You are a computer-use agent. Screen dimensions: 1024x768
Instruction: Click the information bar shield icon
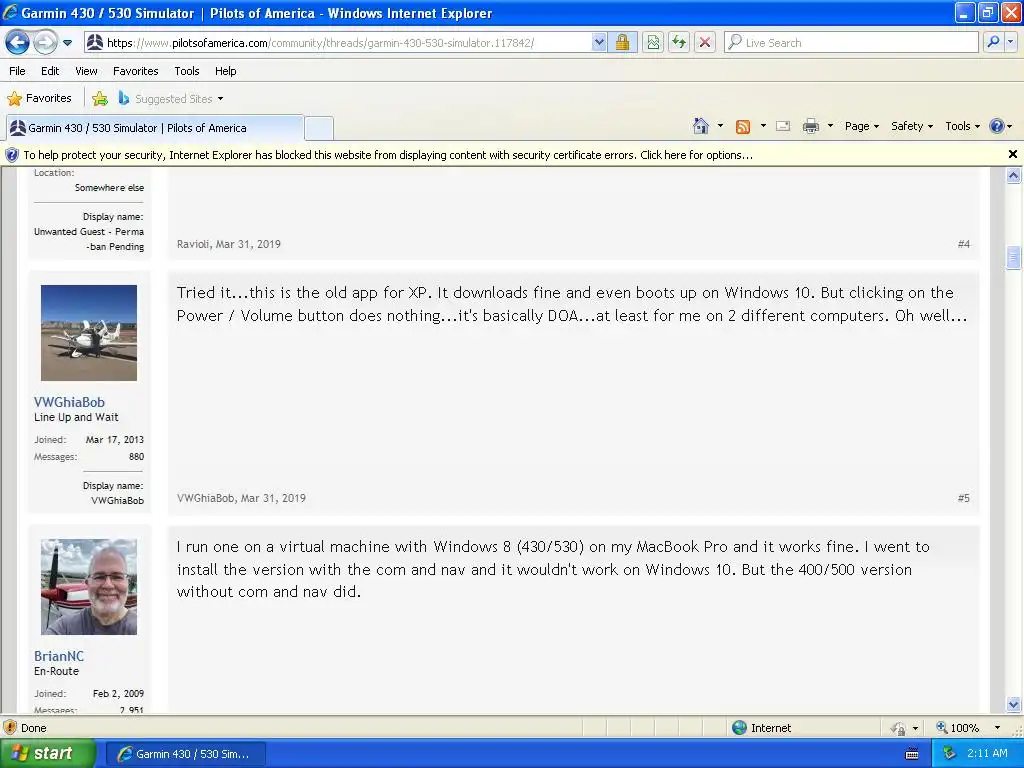pos(12,155)
